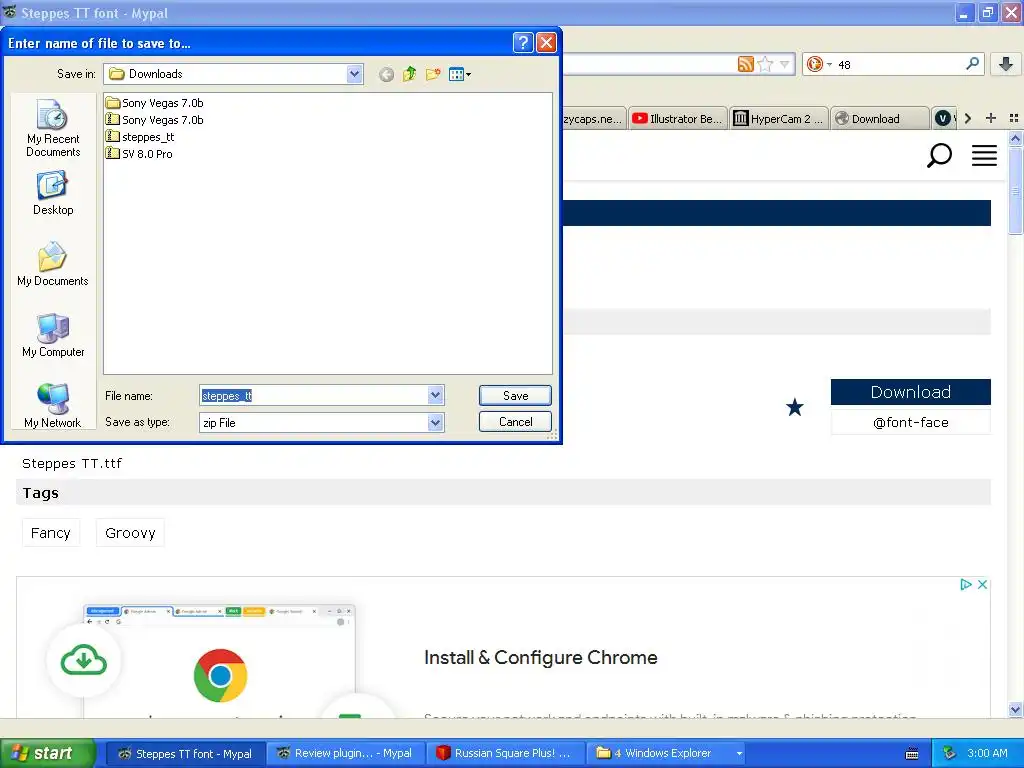Click the page scrollbar up arrow
The height and width of the screenshot is (768, 1024).
(x=1015, y=138)
